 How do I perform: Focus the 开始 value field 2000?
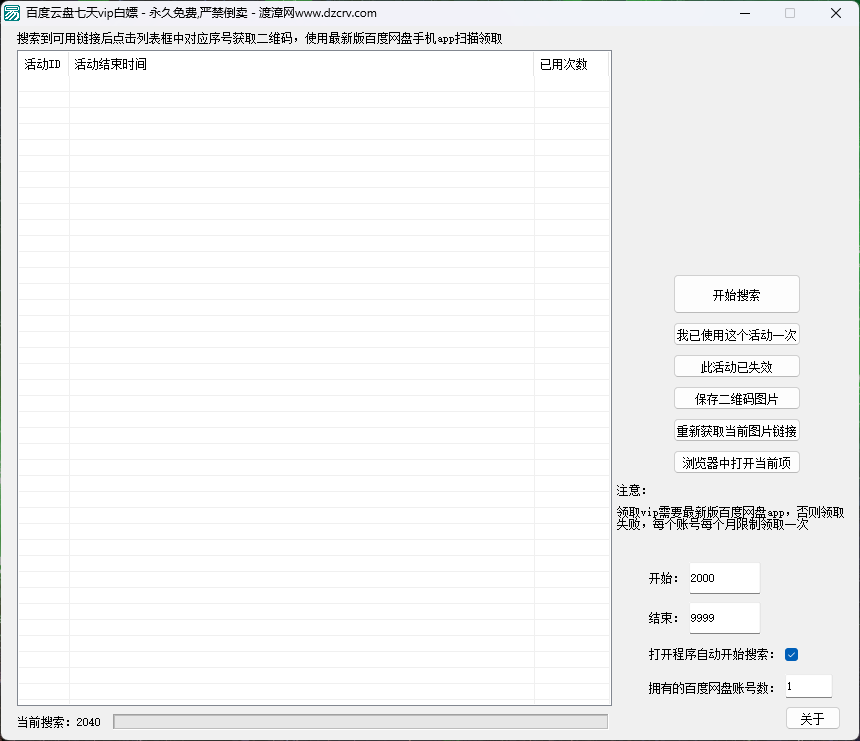tap(725, 578)
